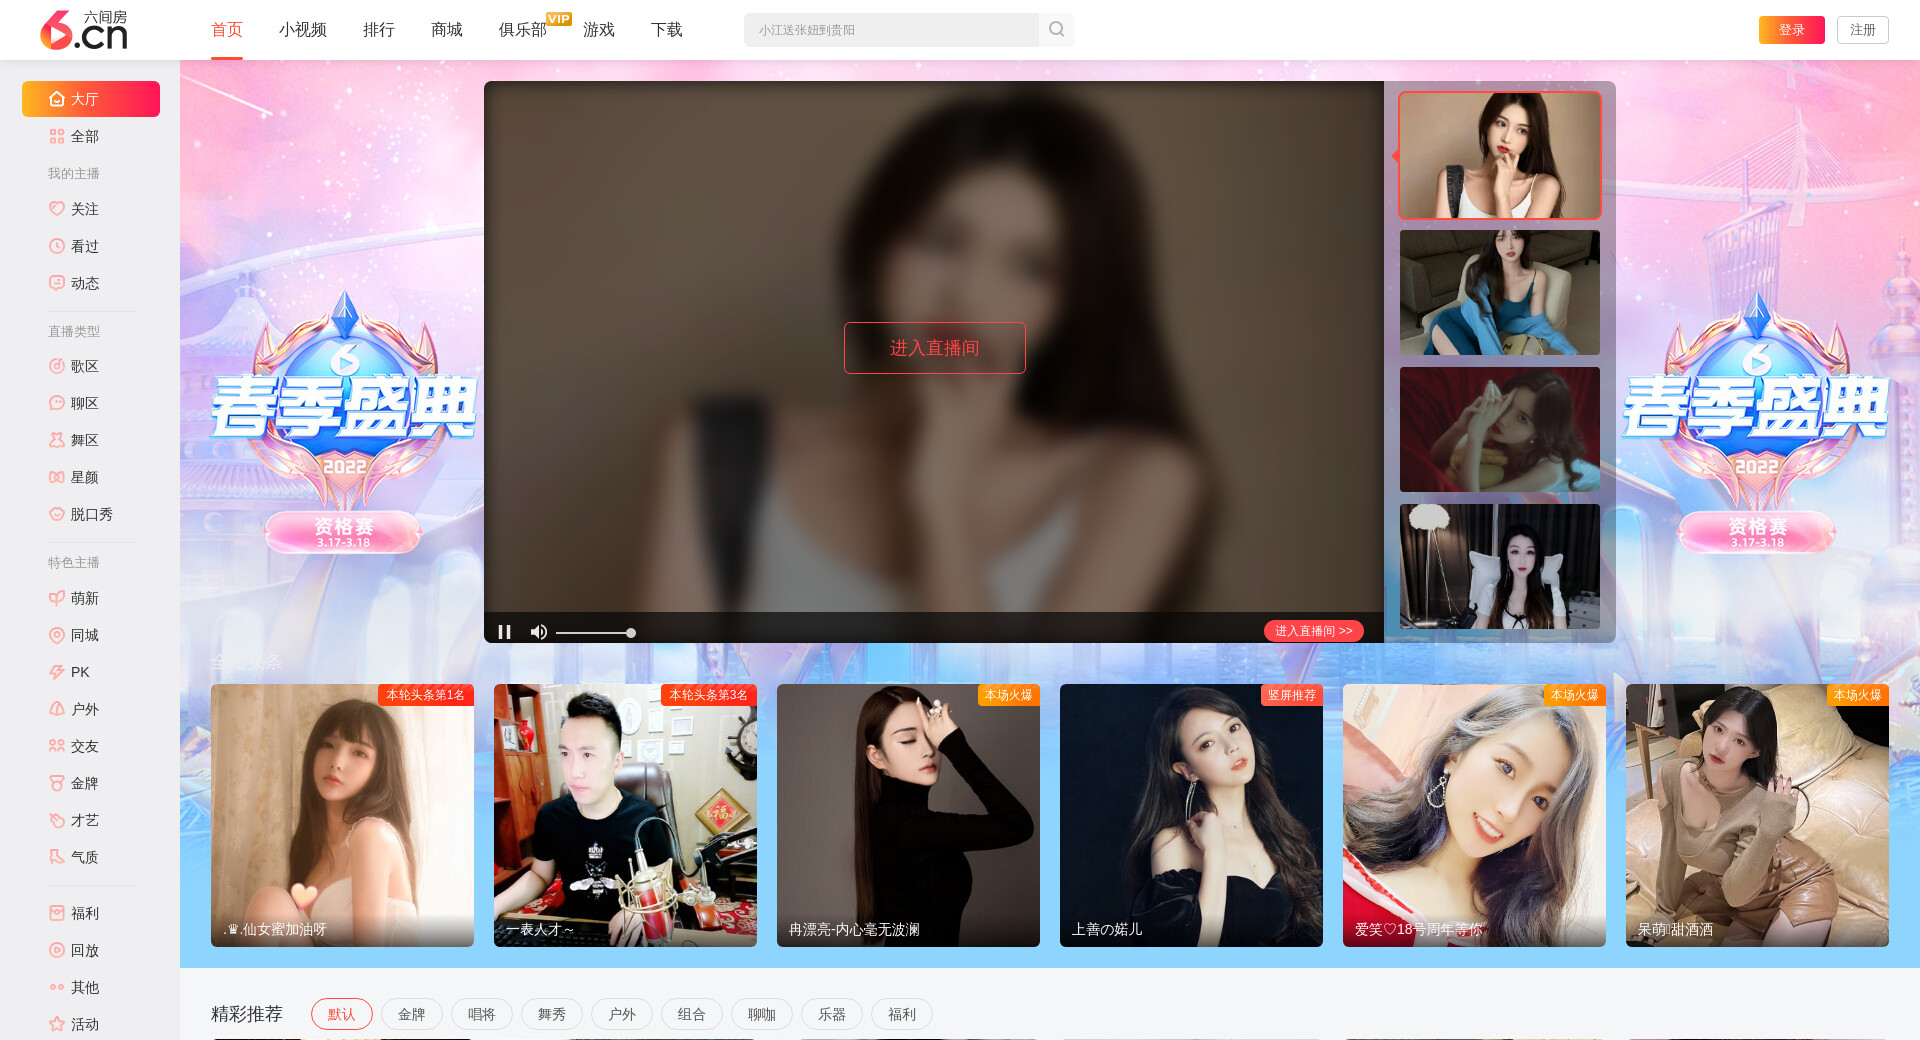This screenshot has height=1040, width=1920.
Task: Switch to the 小视频 tab
Action: [x=302, y=30]
